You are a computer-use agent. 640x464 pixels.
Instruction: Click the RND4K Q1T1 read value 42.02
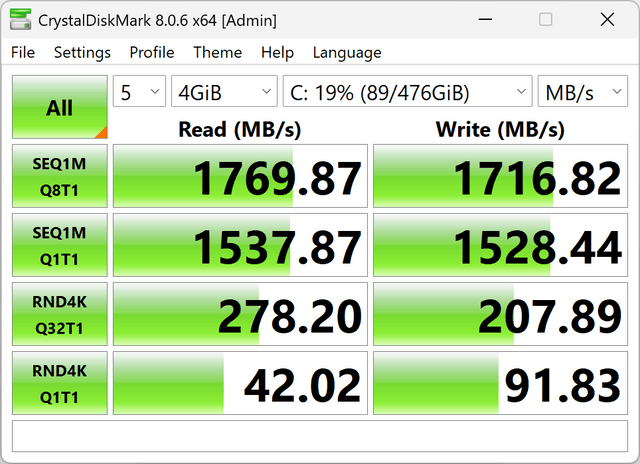click(x=240, y=383)
